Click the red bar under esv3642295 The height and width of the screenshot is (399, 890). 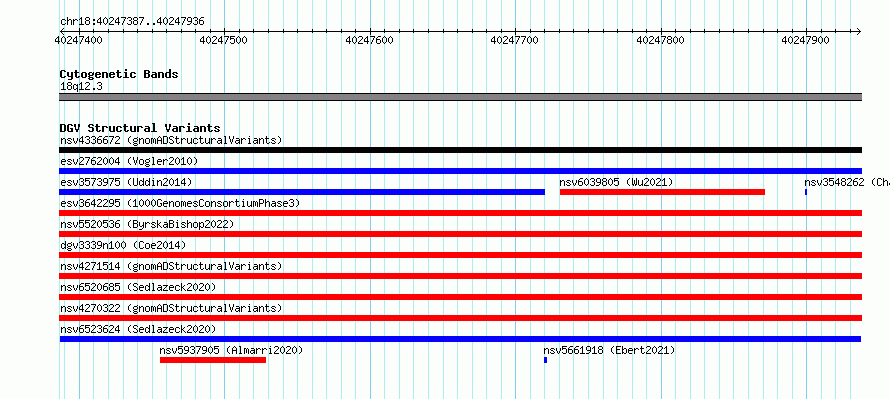(461, 213)
